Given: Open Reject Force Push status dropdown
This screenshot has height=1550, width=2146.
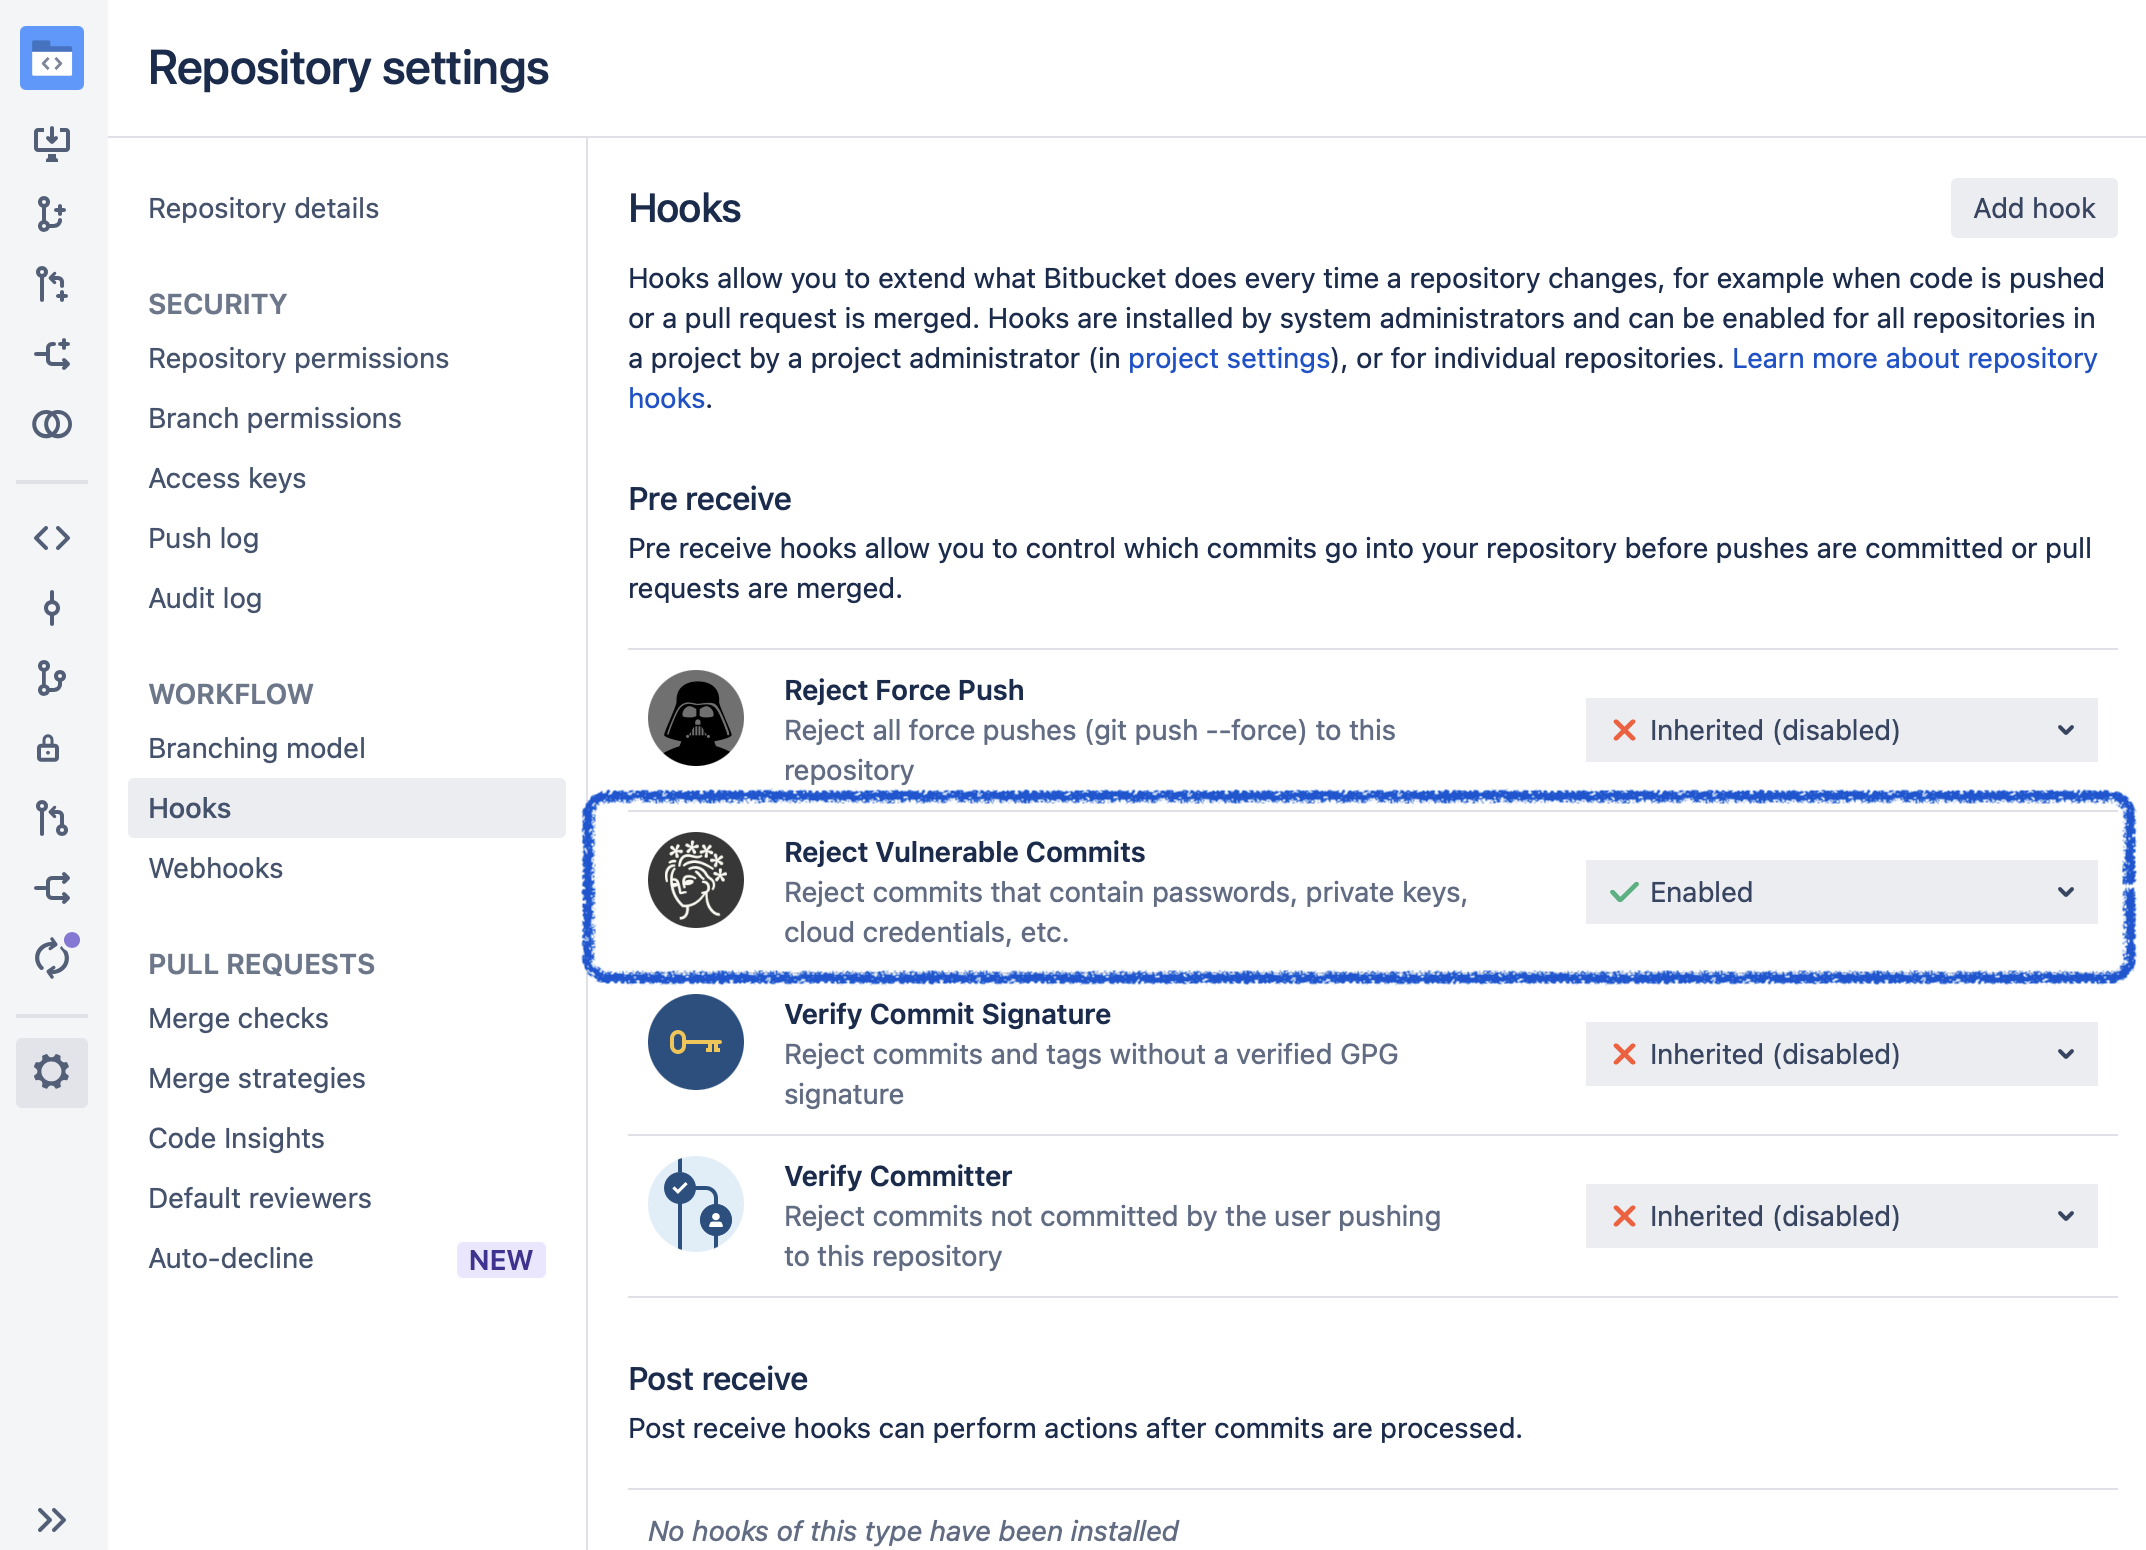Looking at the screenshot, I should pyautogui.click(x=1841, y=730).
